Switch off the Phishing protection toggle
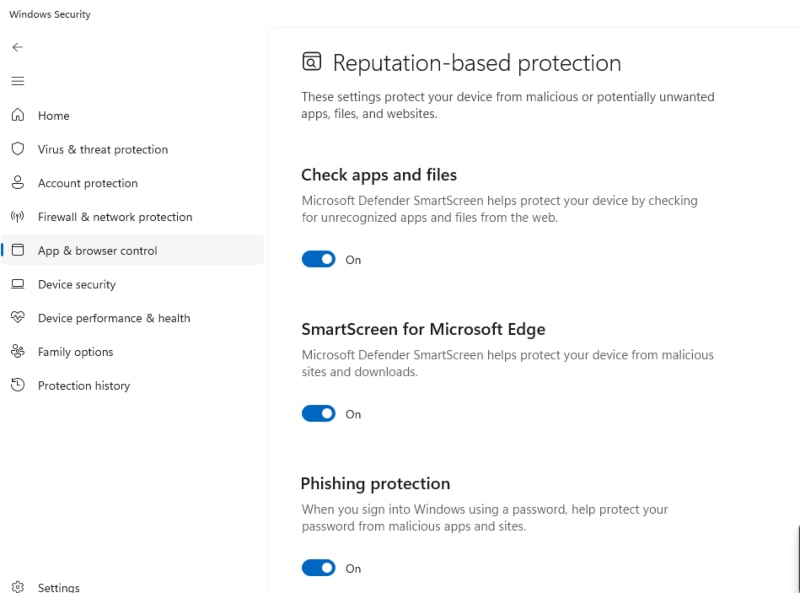Viewport: 800px width, 593px height. click(319, 568)
